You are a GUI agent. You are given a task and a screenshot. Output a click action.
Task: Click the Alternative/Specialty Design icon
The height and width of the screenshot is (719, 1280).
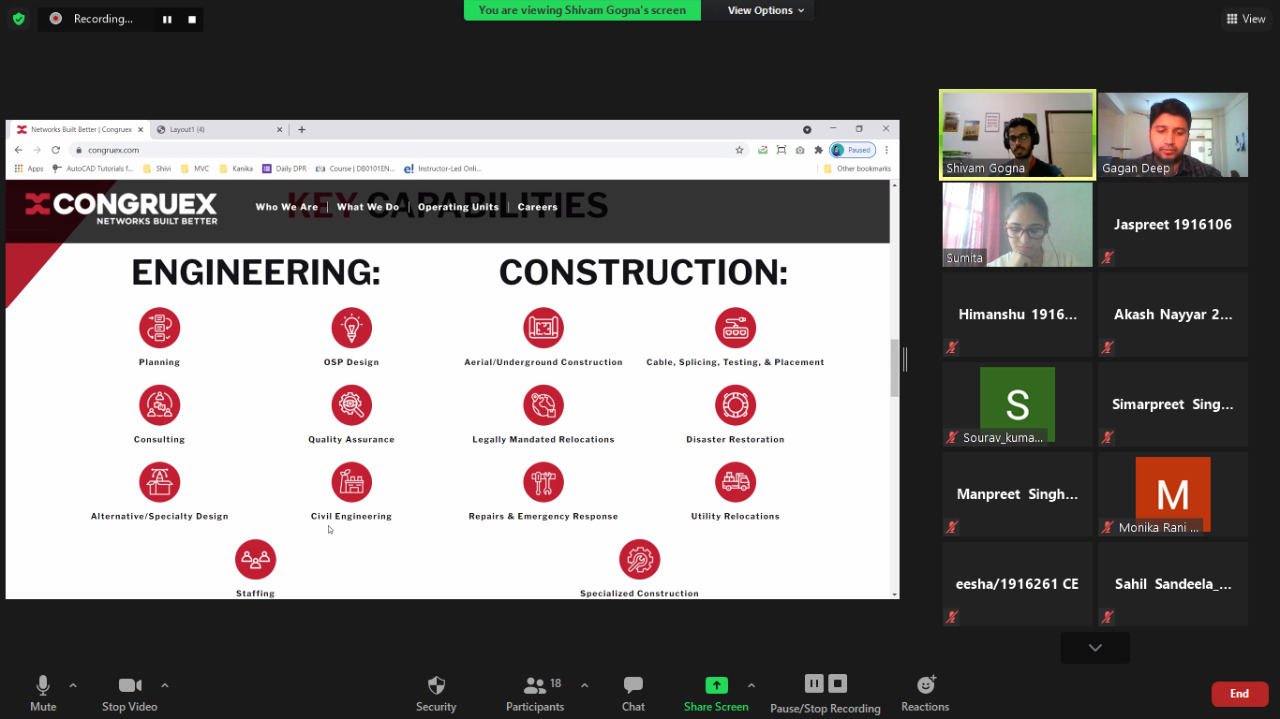coord(159,482)
